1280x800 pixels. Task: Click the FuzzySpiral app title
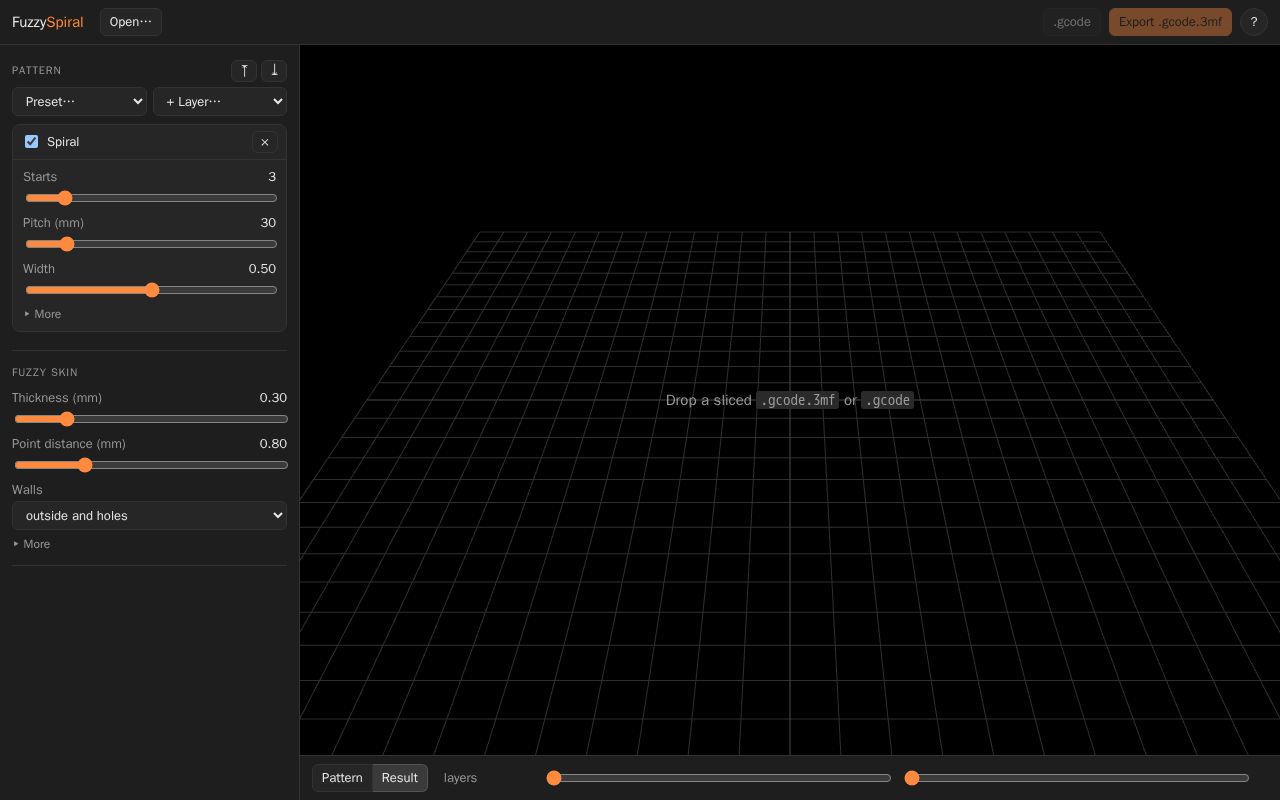pos(47,22)
